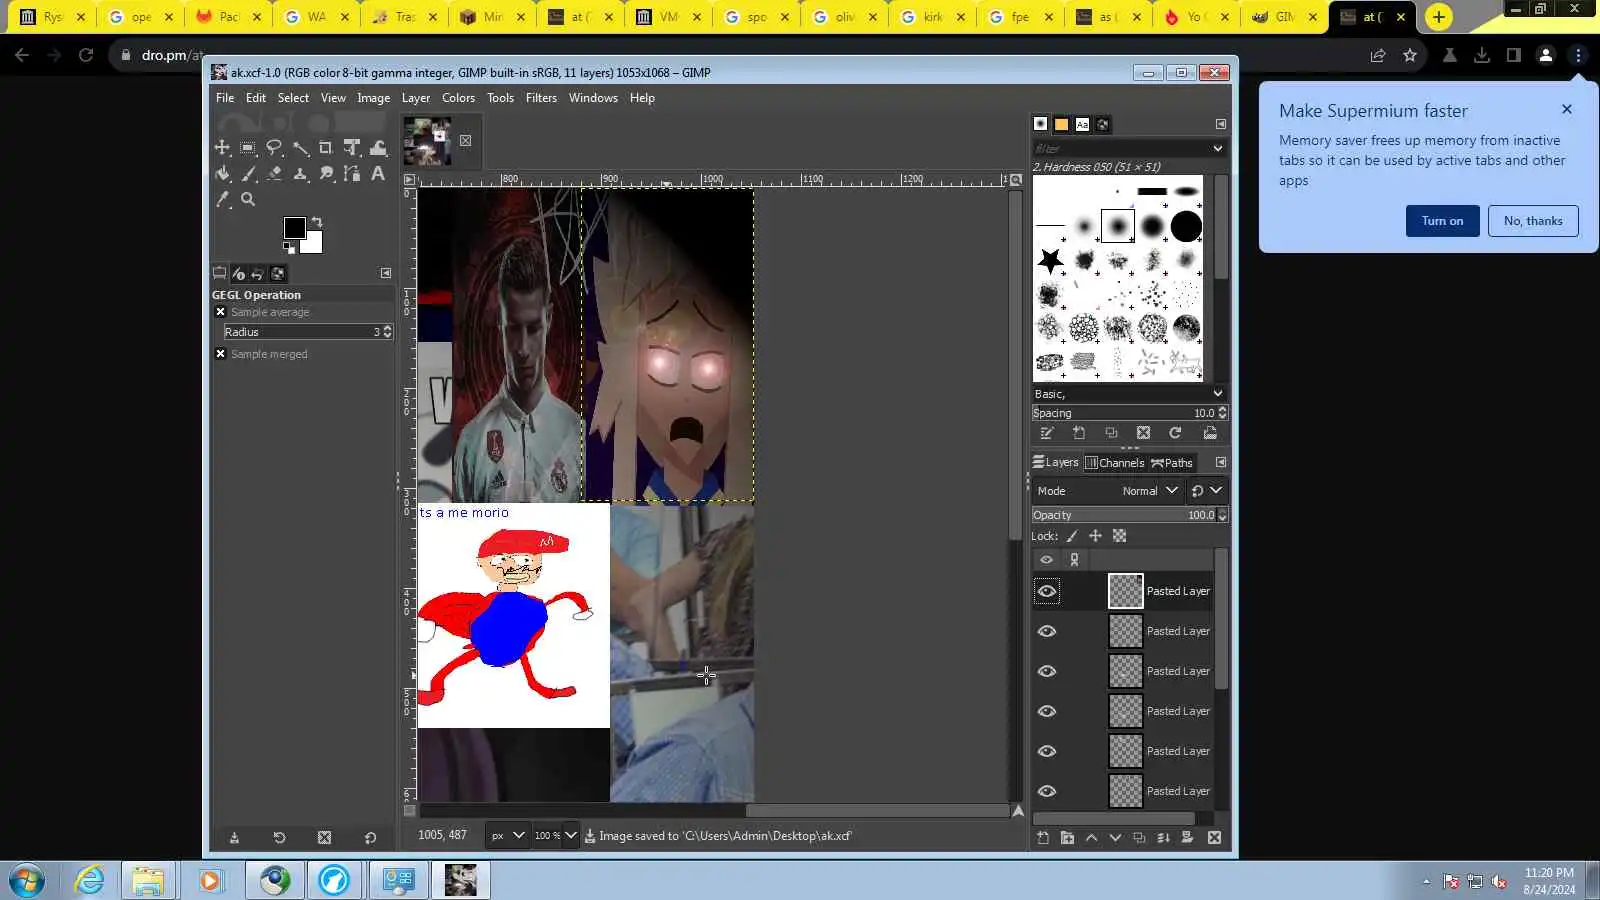1600x900 pixels.
Task: Open the layer Mode dropdown
Action: pos(1107,491)
